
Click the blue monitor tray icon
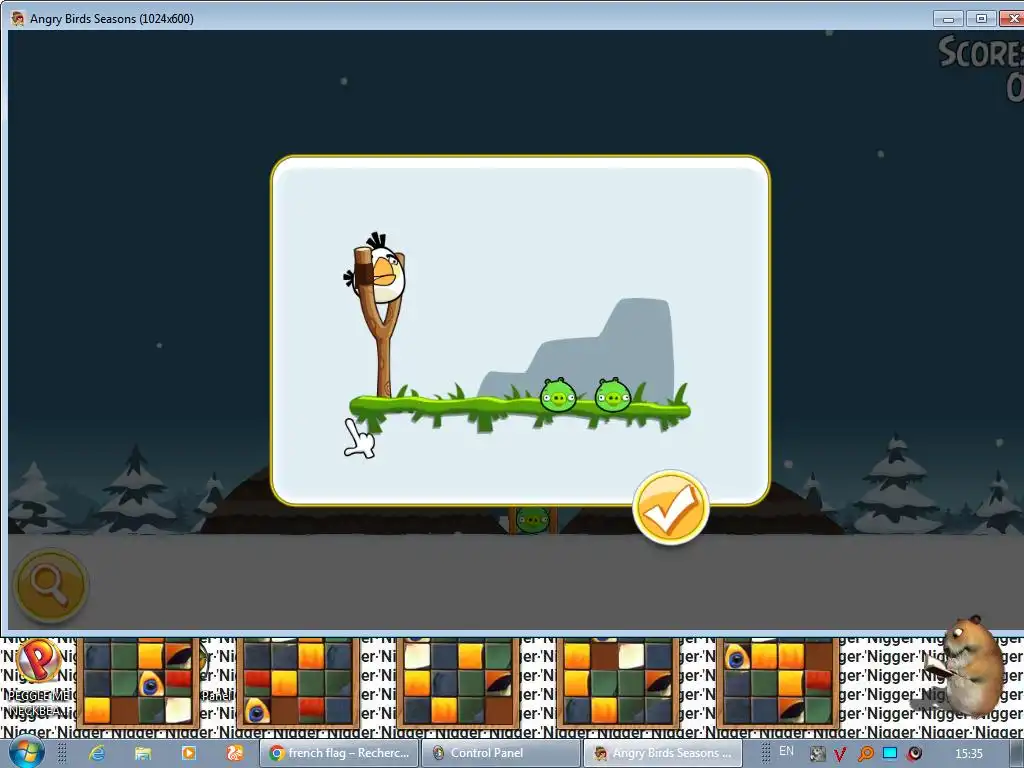coord(890,753)
